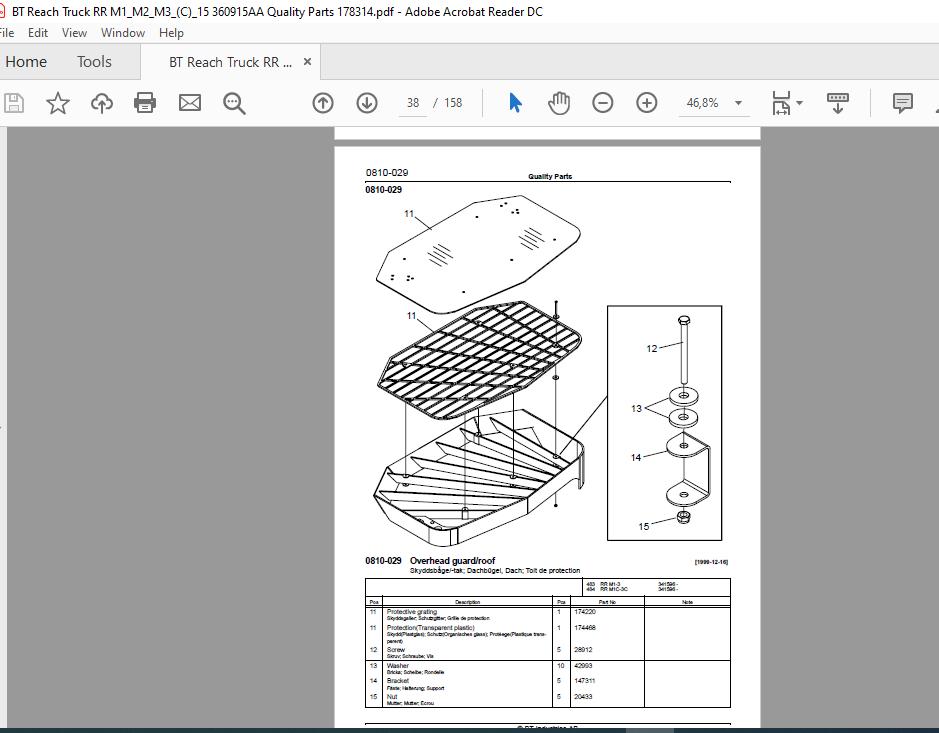The width and height of the screenshot is (939, 733).
Task: Click the Quality Parts page header
Action: pos(550,176)
